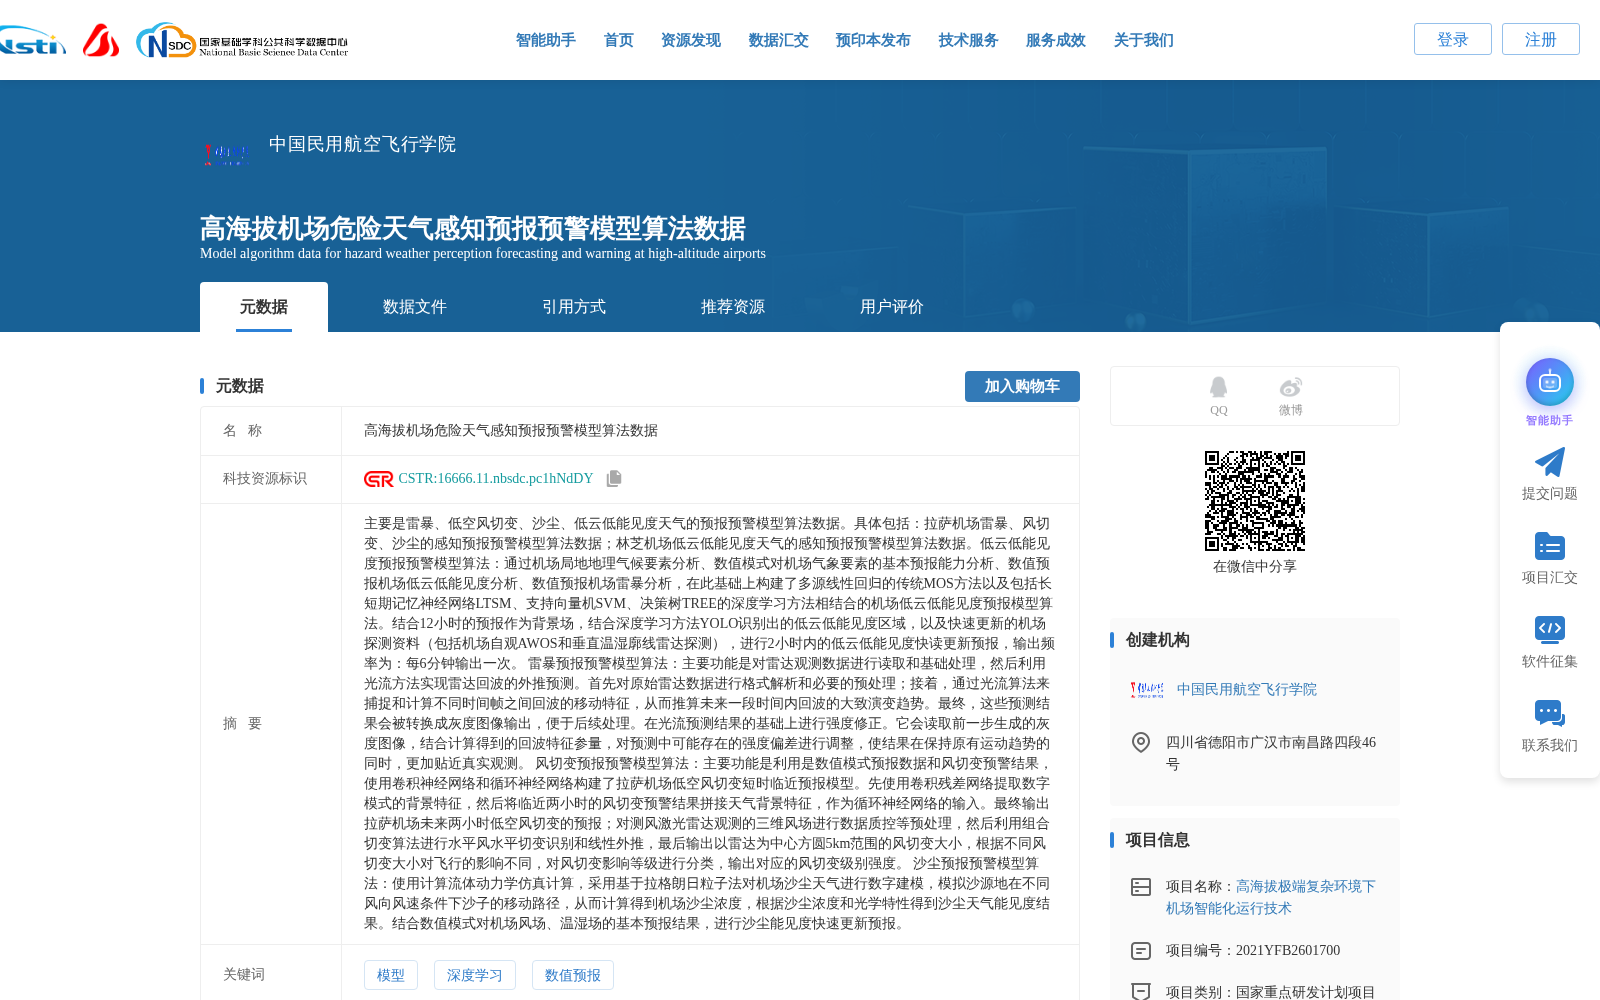The image size is (1600, 1000).
Task: Click 提交问题 paper plane icon
Action: pos(1550,462)
